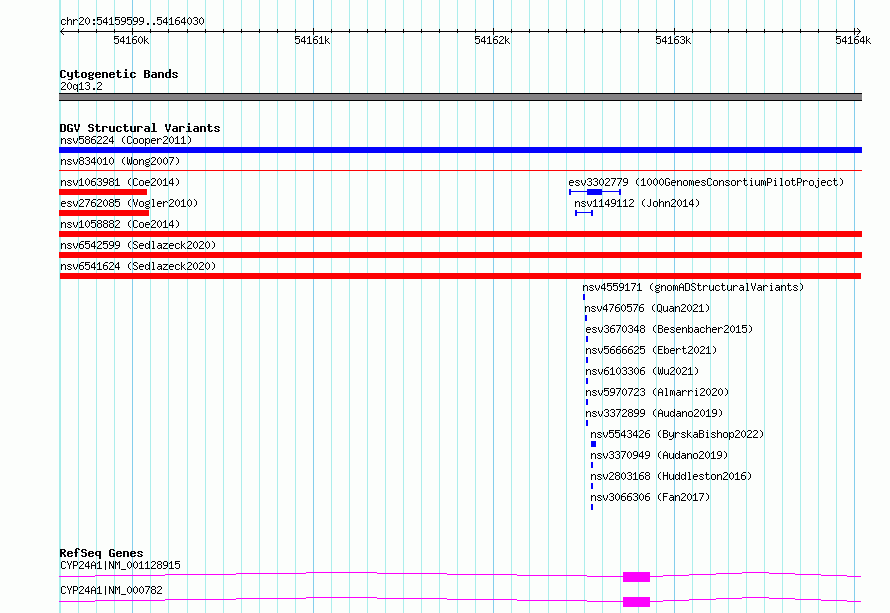
Task: Open esv2762085 (Vogler2010) variant label
Action: [x=129, y=203]
